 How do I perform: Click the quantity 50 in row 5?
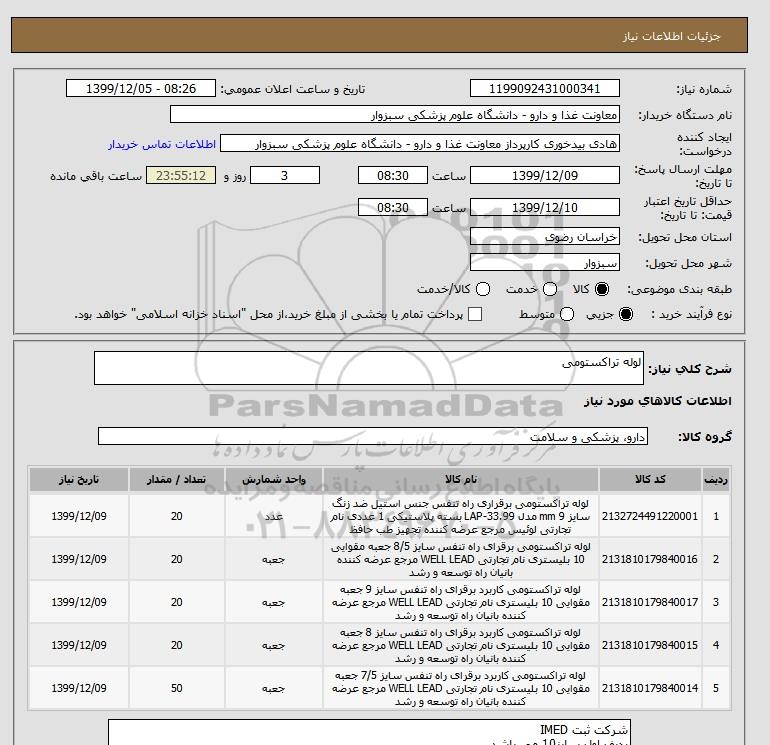click(177, 688)
